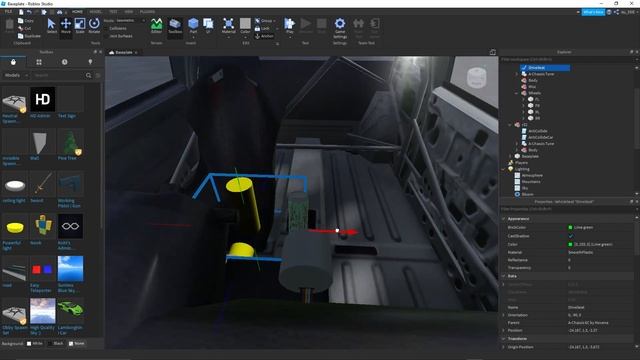The image size is (640, 360).
Task: Open the Material picker icon
Action: (229, 24)
